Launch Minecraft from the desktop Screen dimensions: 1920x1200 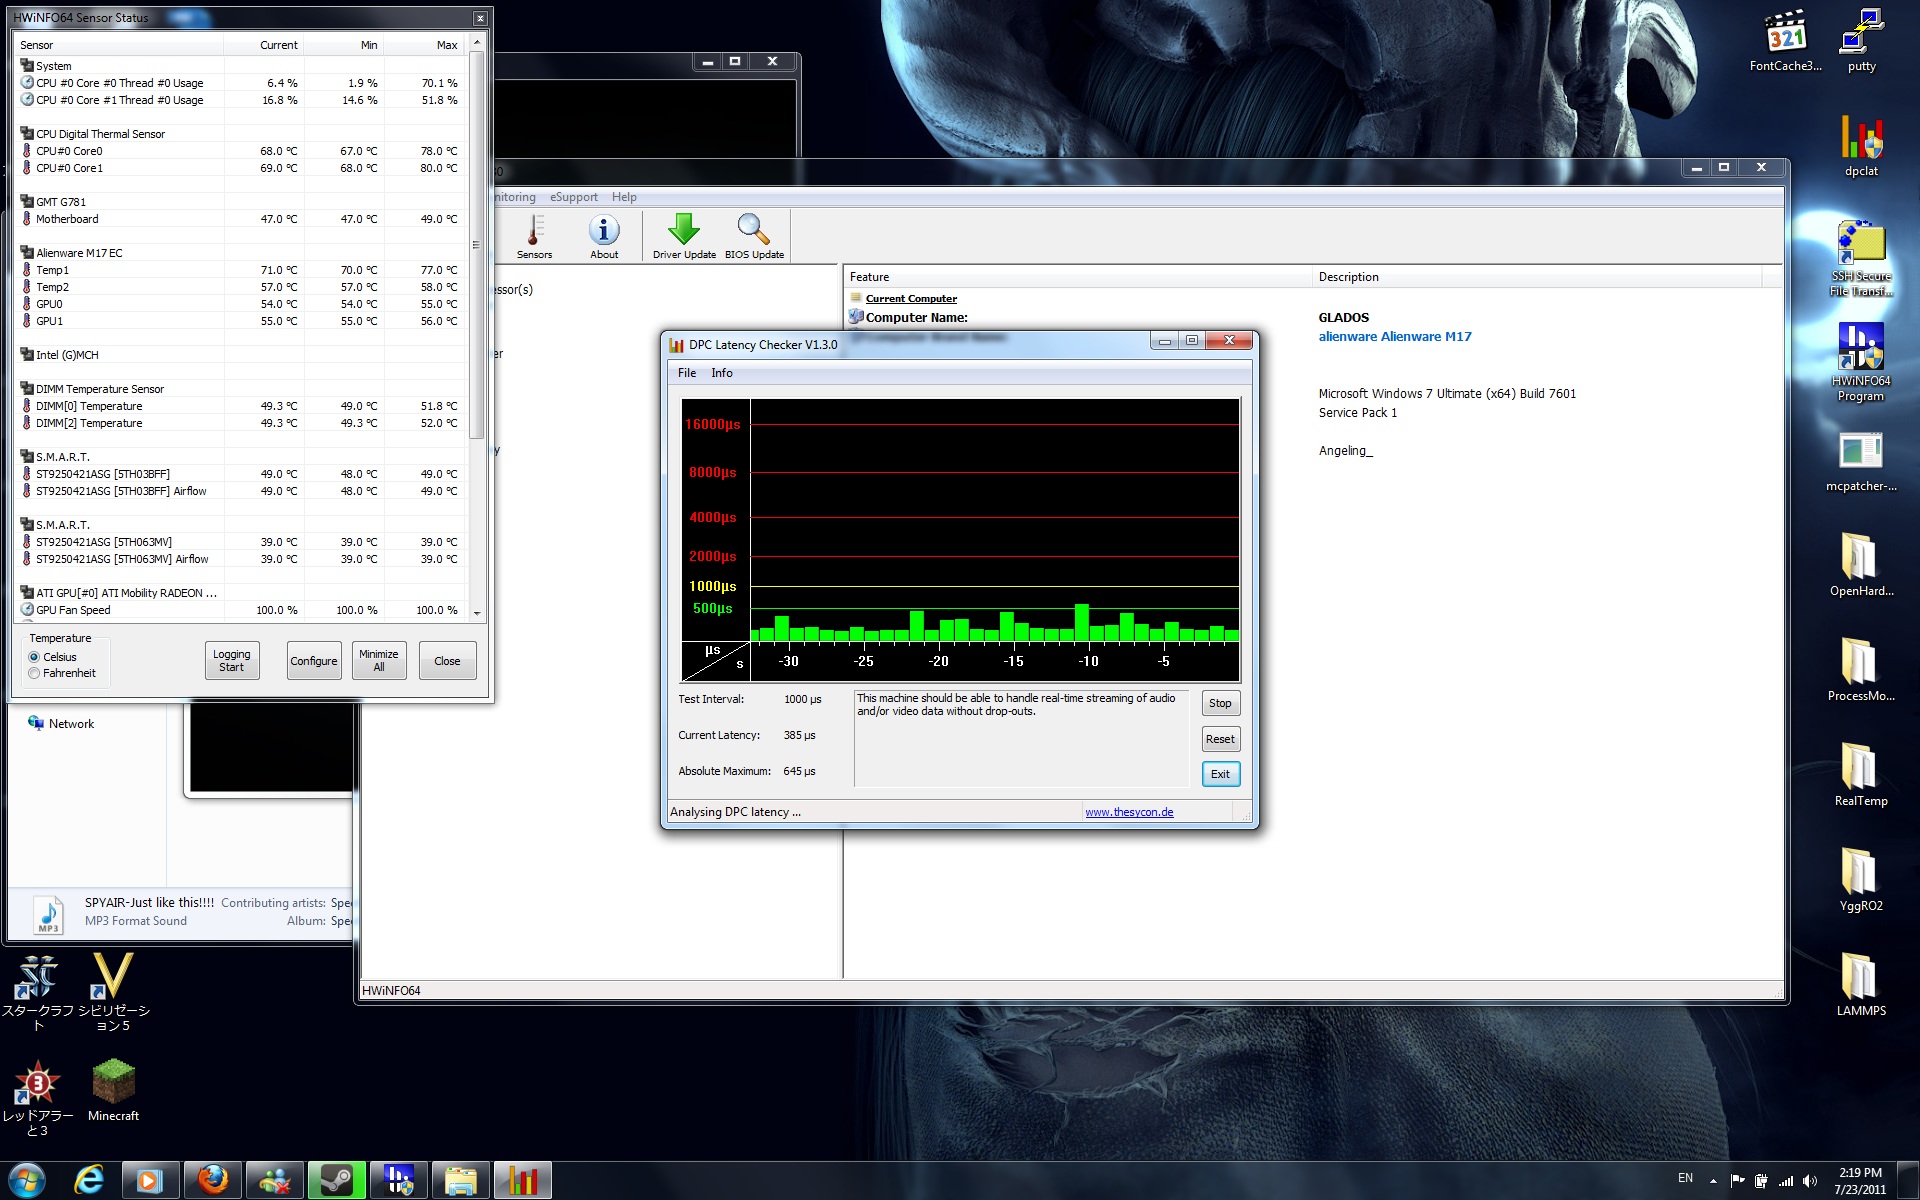pyautogui.click(x=113, y=1091)
